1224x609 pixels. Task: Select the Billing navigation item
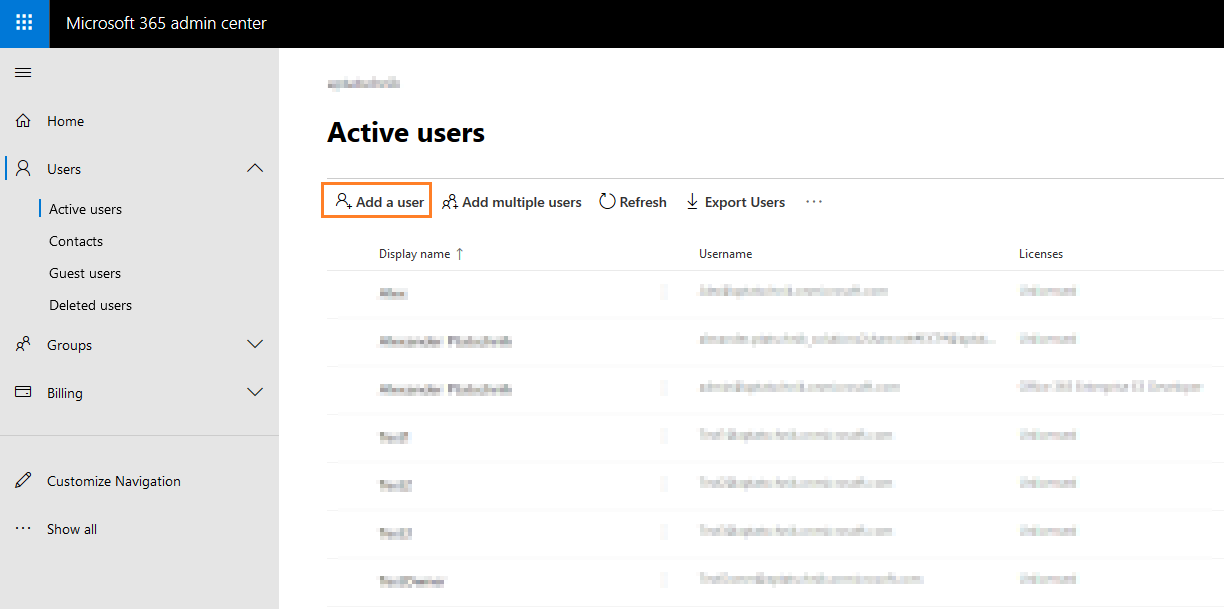point(65,393)
